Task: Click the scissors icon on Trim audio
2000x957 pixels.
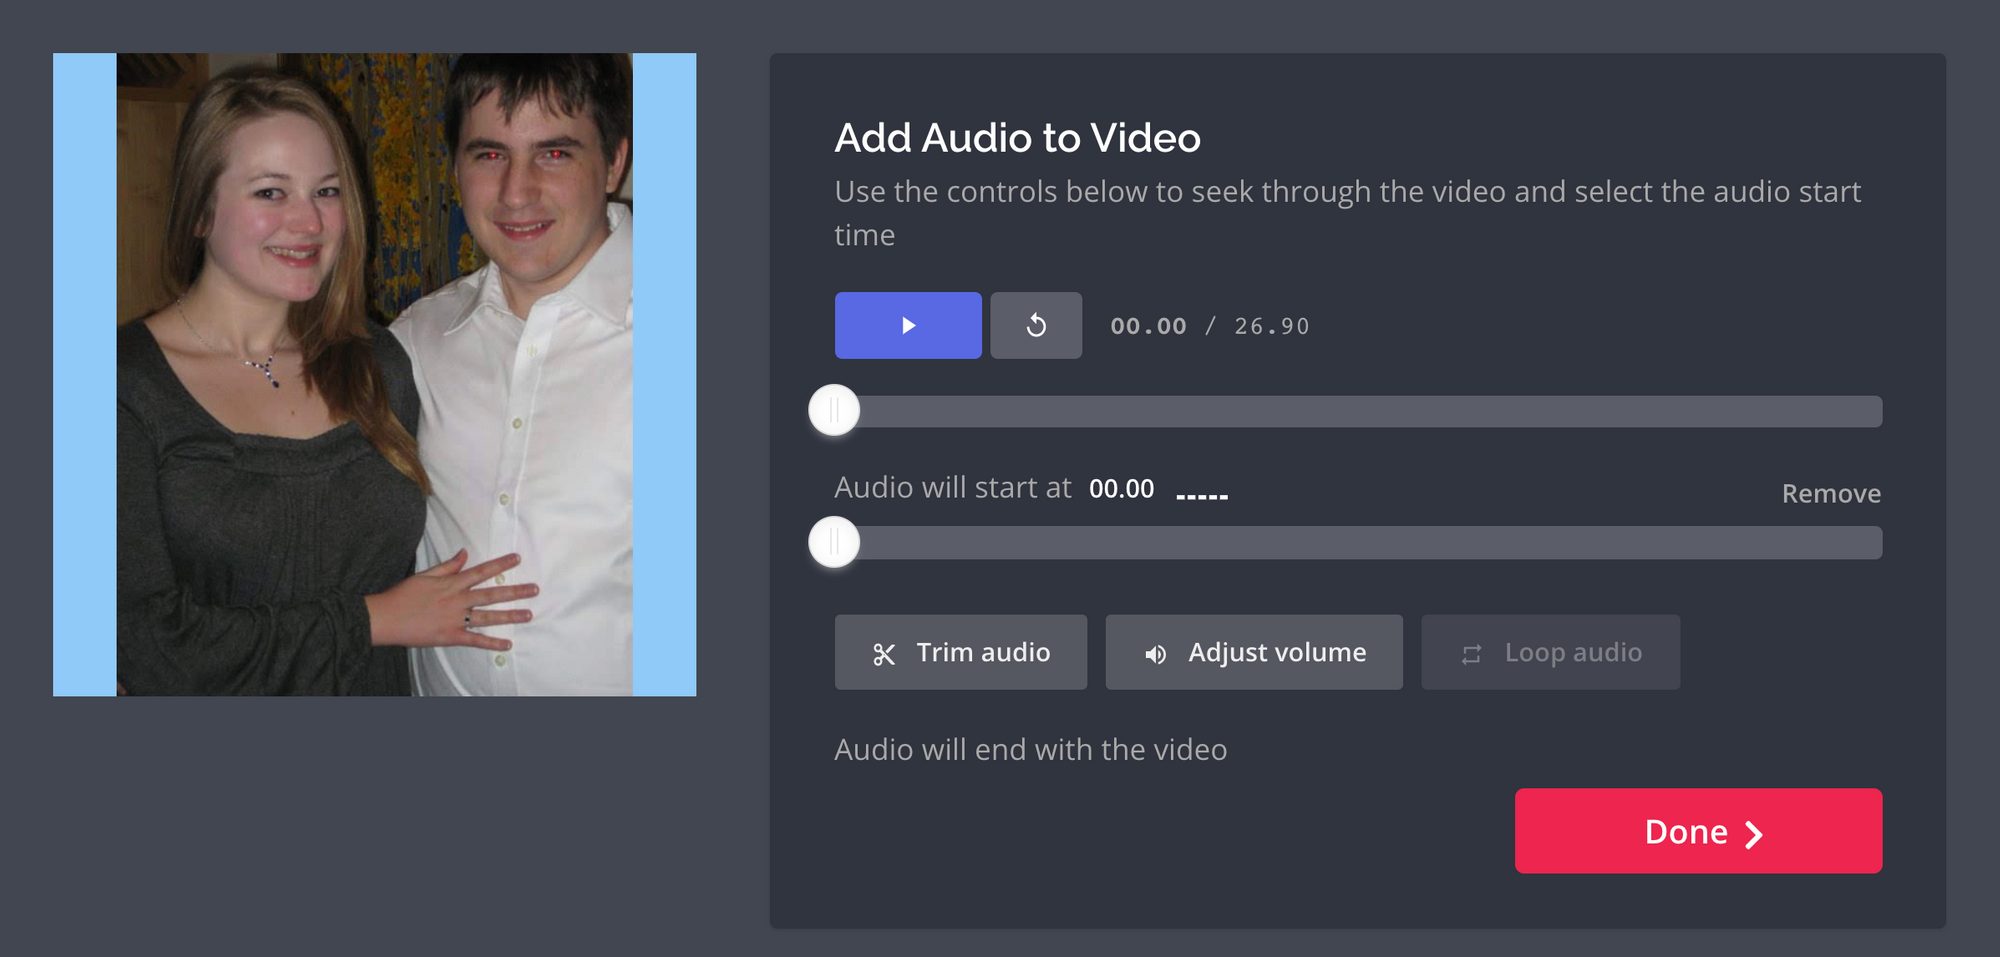Action: click(883, 654)
